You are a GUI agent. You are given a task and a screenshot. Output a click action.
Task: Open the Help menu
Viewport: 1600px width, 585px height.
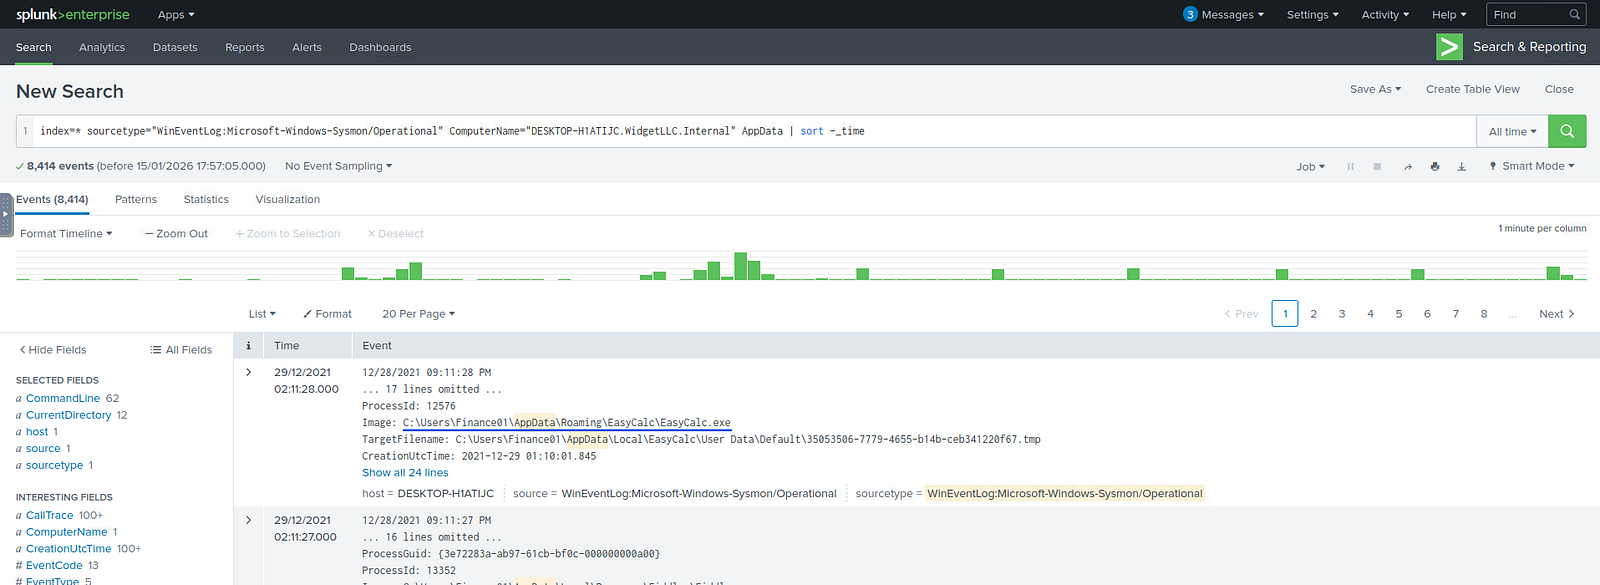click(1449, 15)
